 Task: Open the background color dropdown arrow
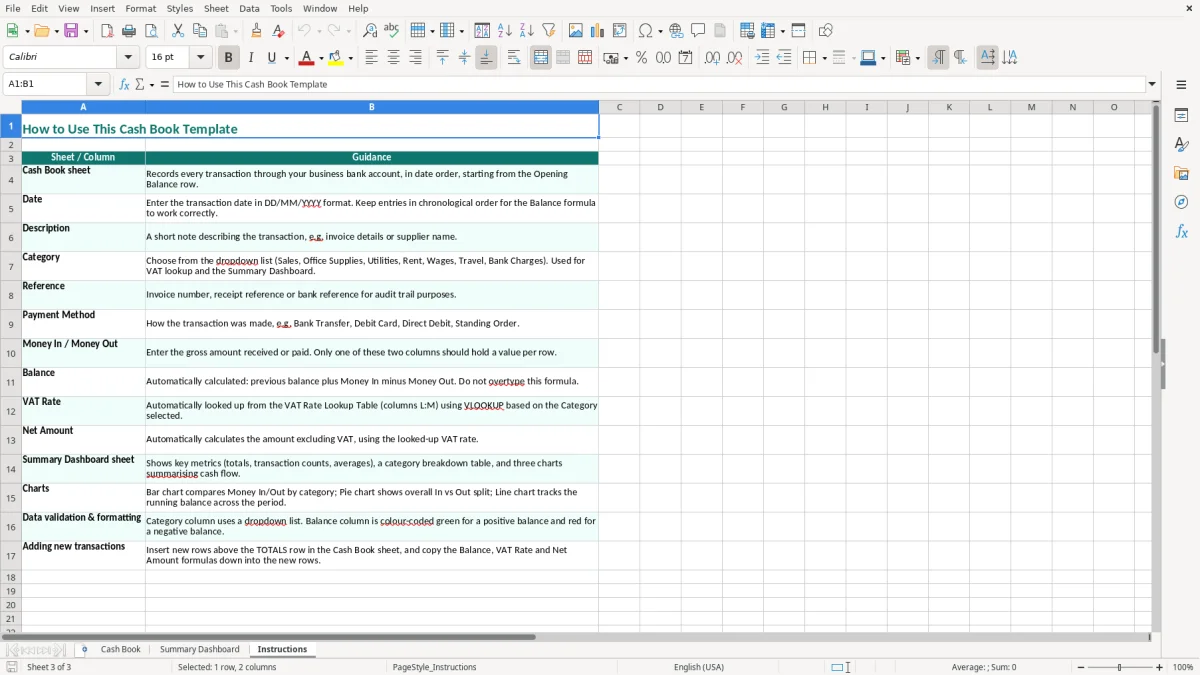(x=350, y=59)
